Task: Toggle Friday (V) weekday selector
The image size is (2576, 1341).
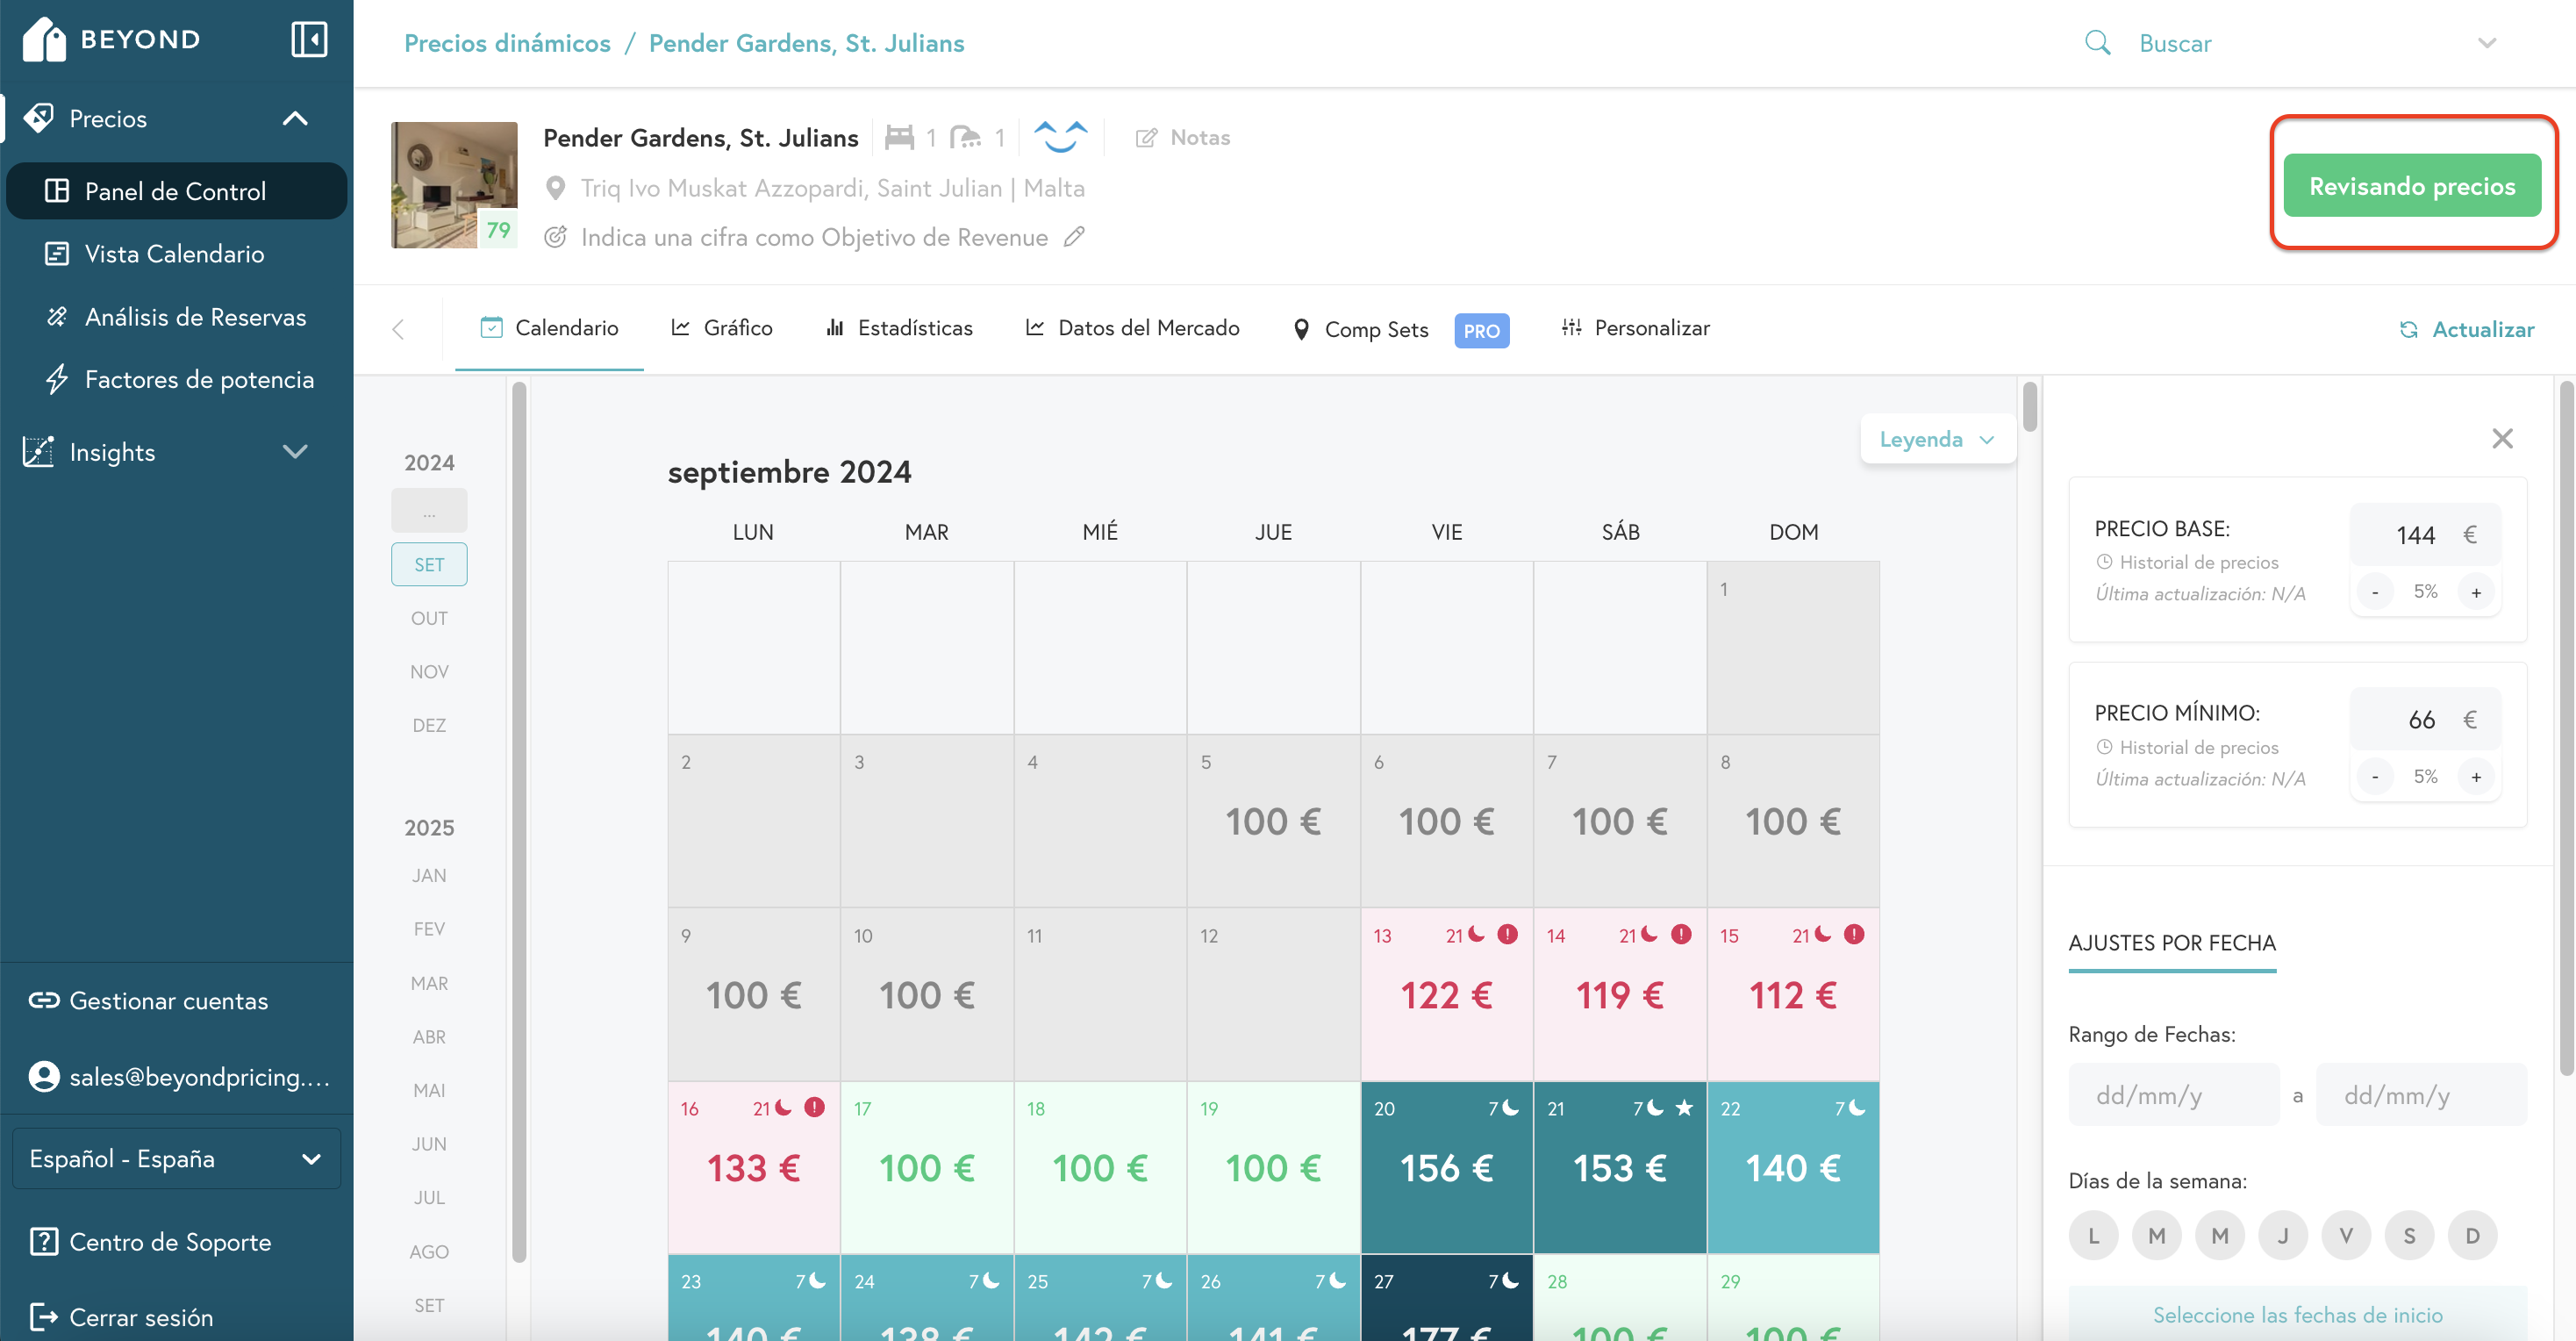Action: click(x=2346, y=1235)
